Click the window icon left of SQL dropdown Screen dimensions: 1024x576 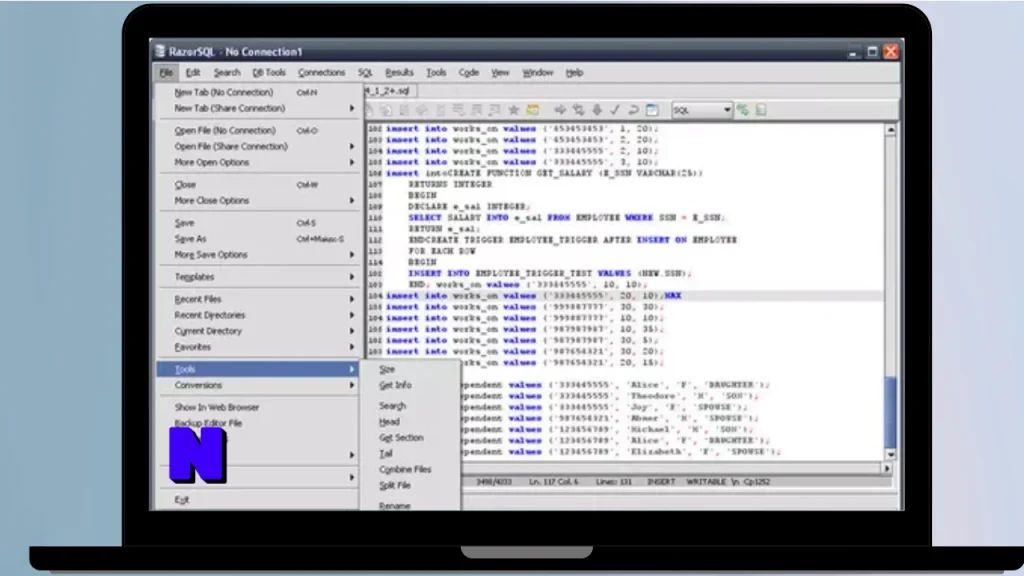tap(652, 110)
